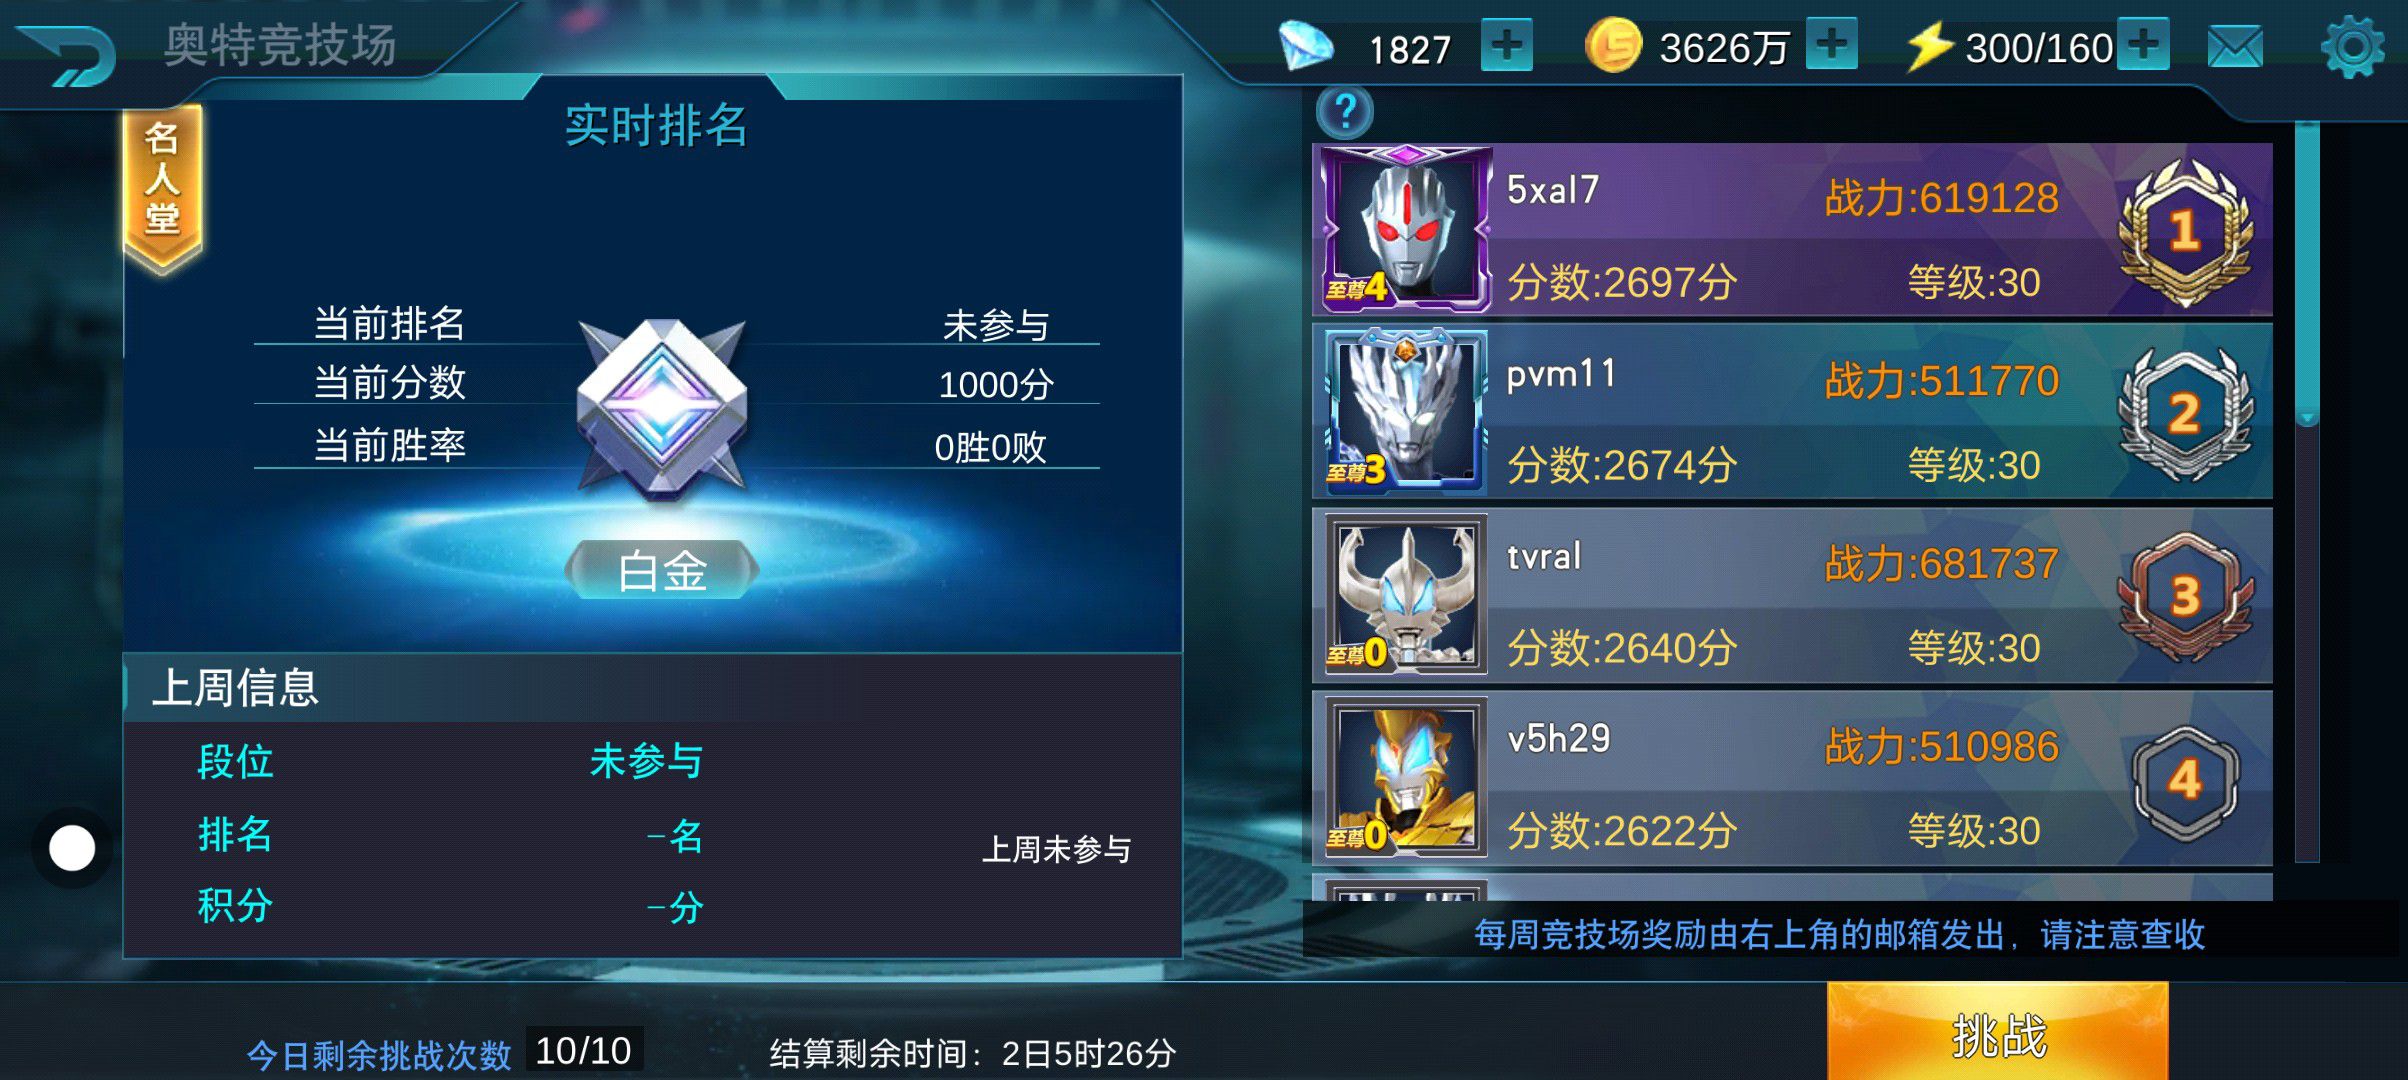Click the orange 挑战 challenge button
Screen dimensions: 2408x1080
pyautogui.click(x=1998, y=1032)
